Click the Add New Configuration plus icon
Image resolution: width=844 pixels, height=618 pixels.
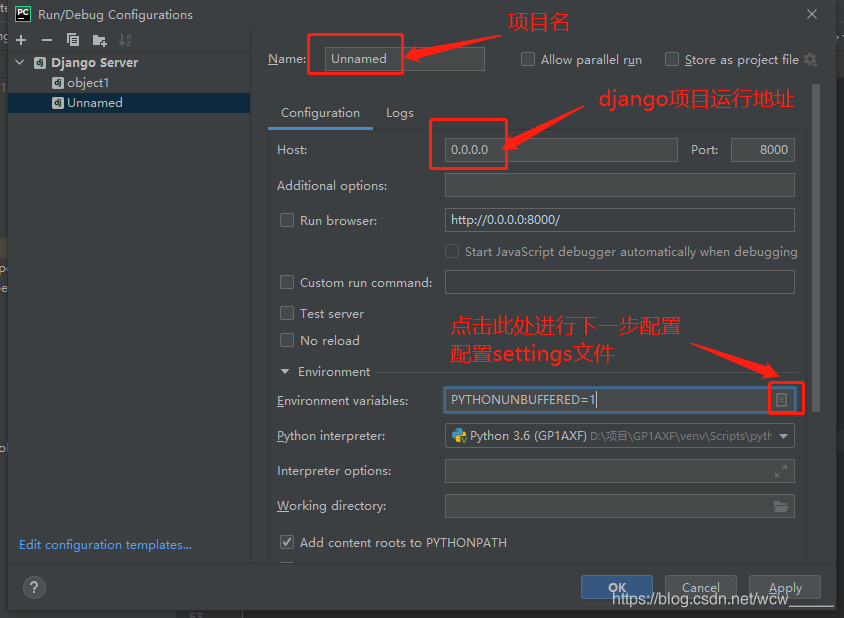21,40
